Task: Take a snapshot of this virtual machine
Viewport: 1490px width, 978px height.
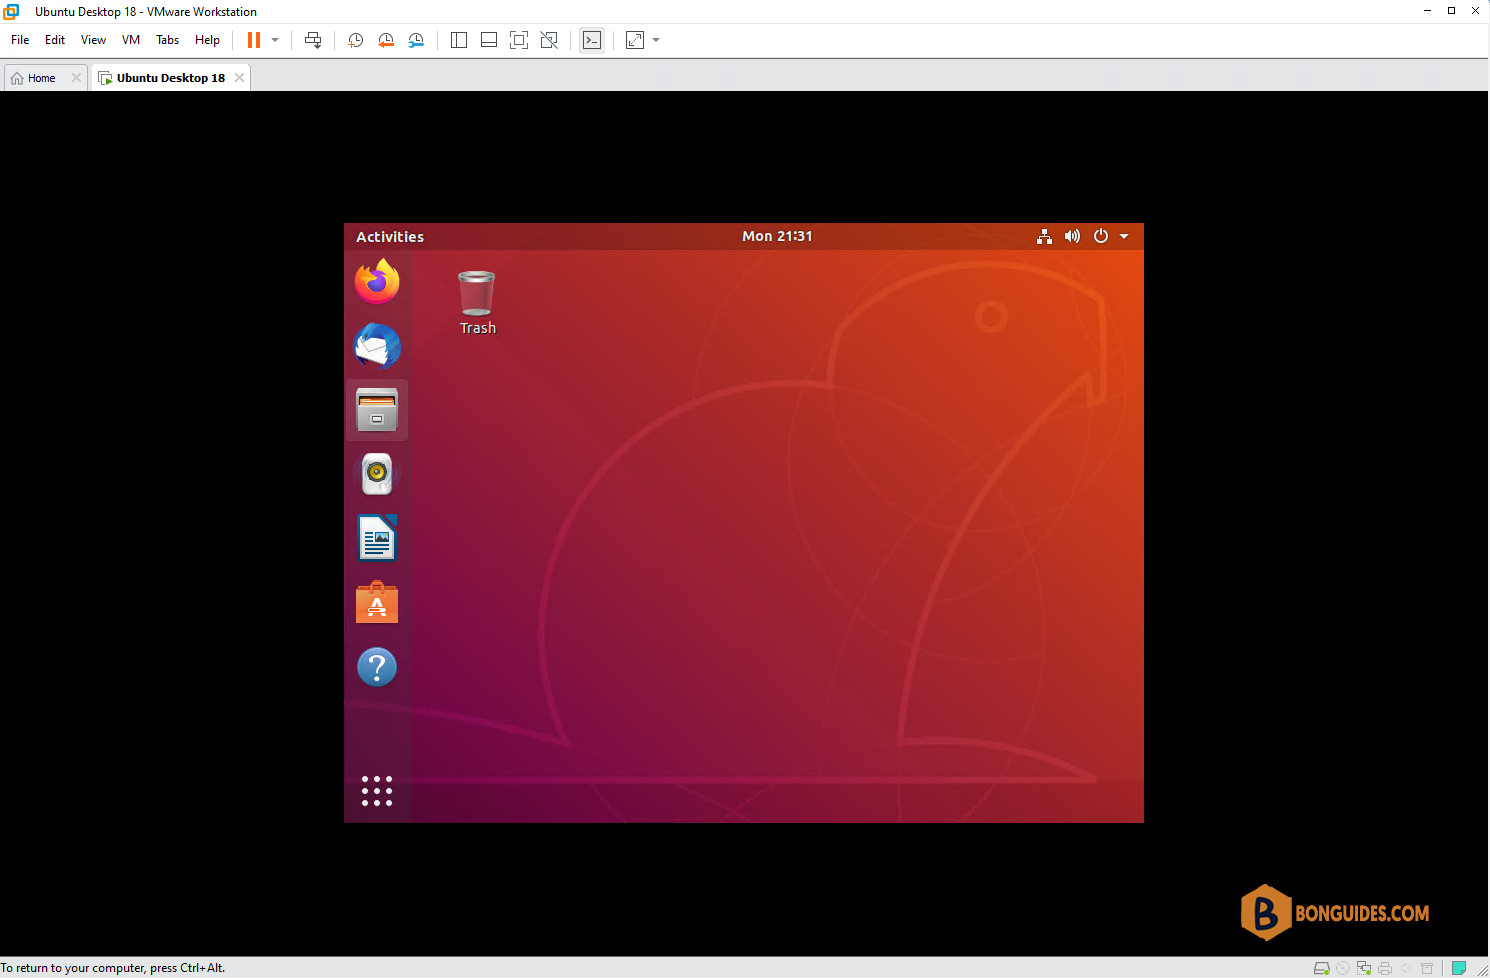Action: pos(355,40)
